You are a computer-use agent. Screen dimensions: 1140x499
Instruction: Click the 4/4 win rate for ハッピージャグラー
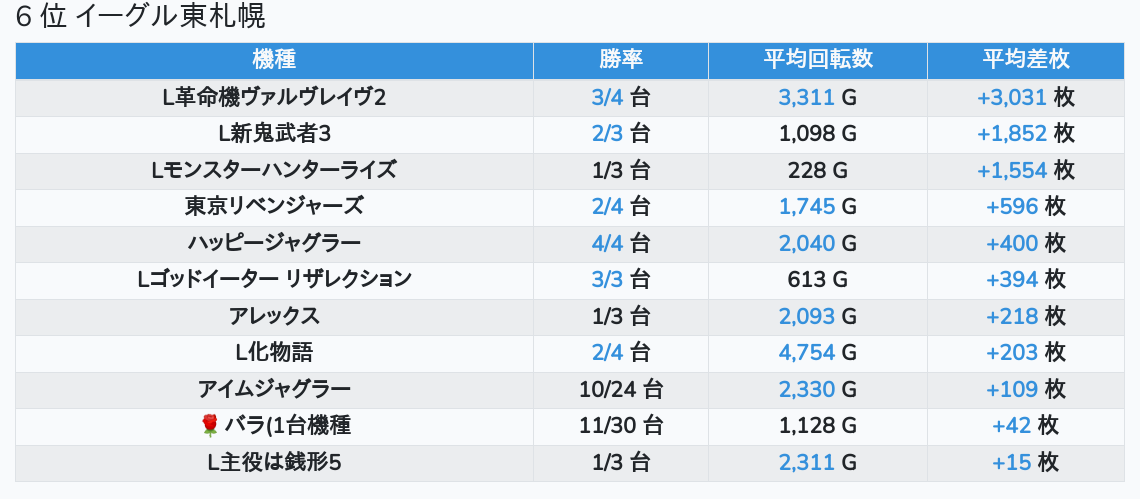(620, 243)
